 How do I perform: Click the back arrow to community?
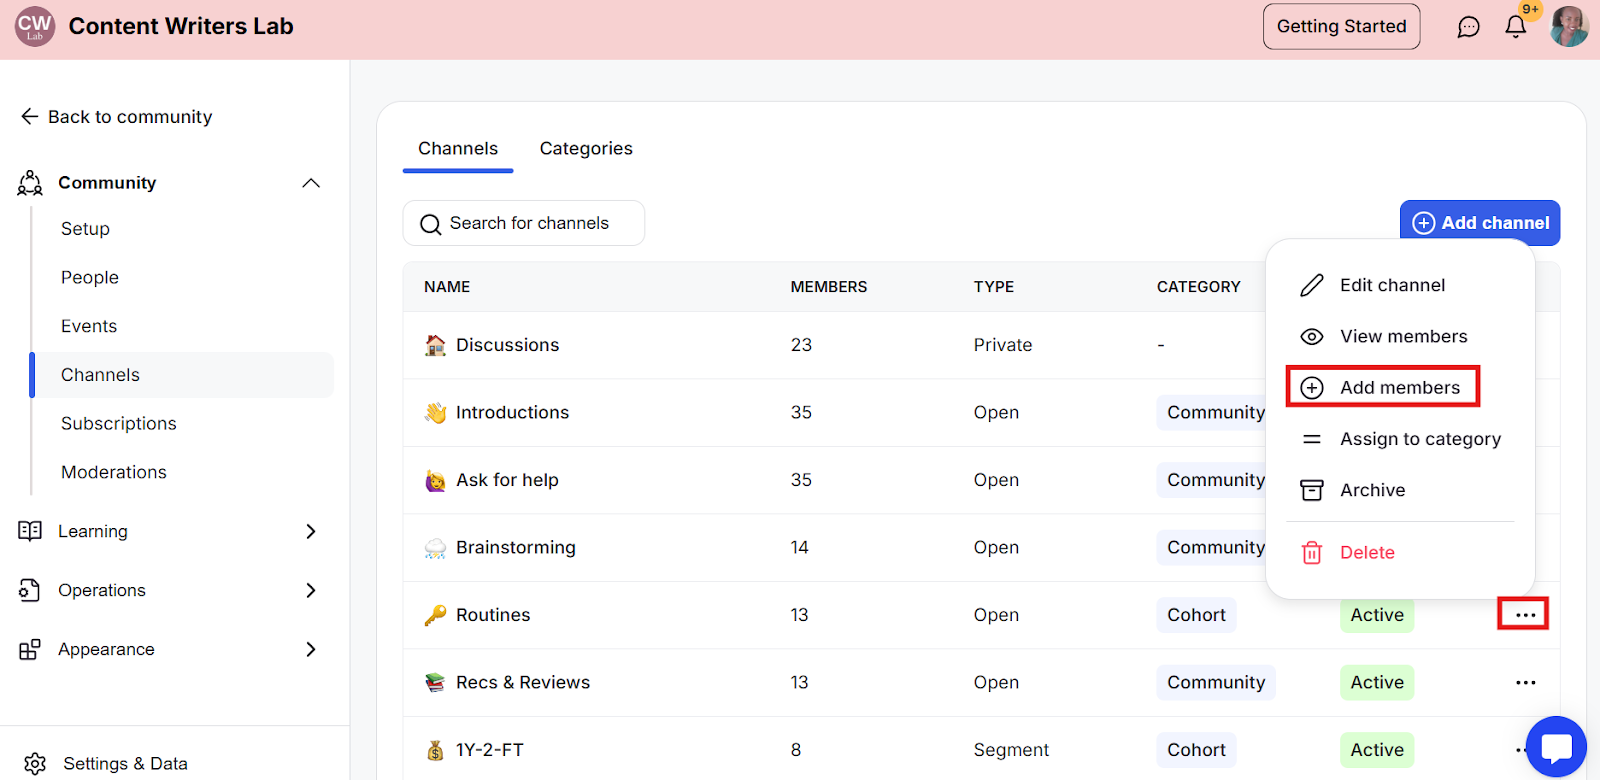(x=30, y=117)
